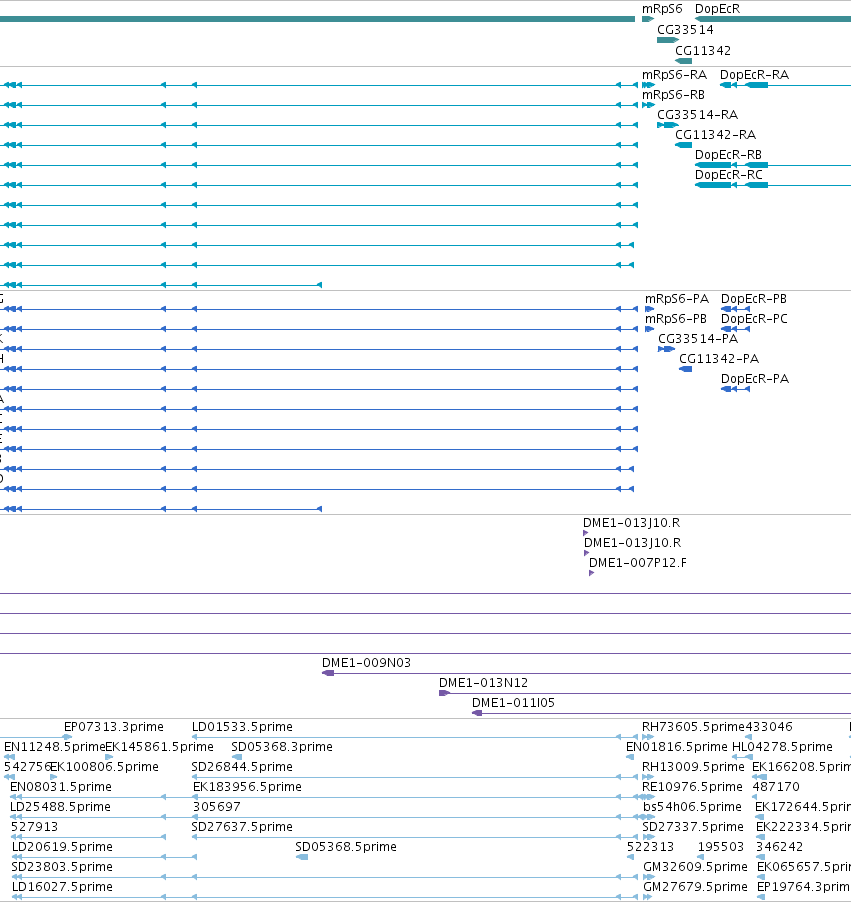Viewport: 851px width, 902px height.
Task: Select EST HL04278.5prime
Action: pyautogui.click(x=782, y=747)
